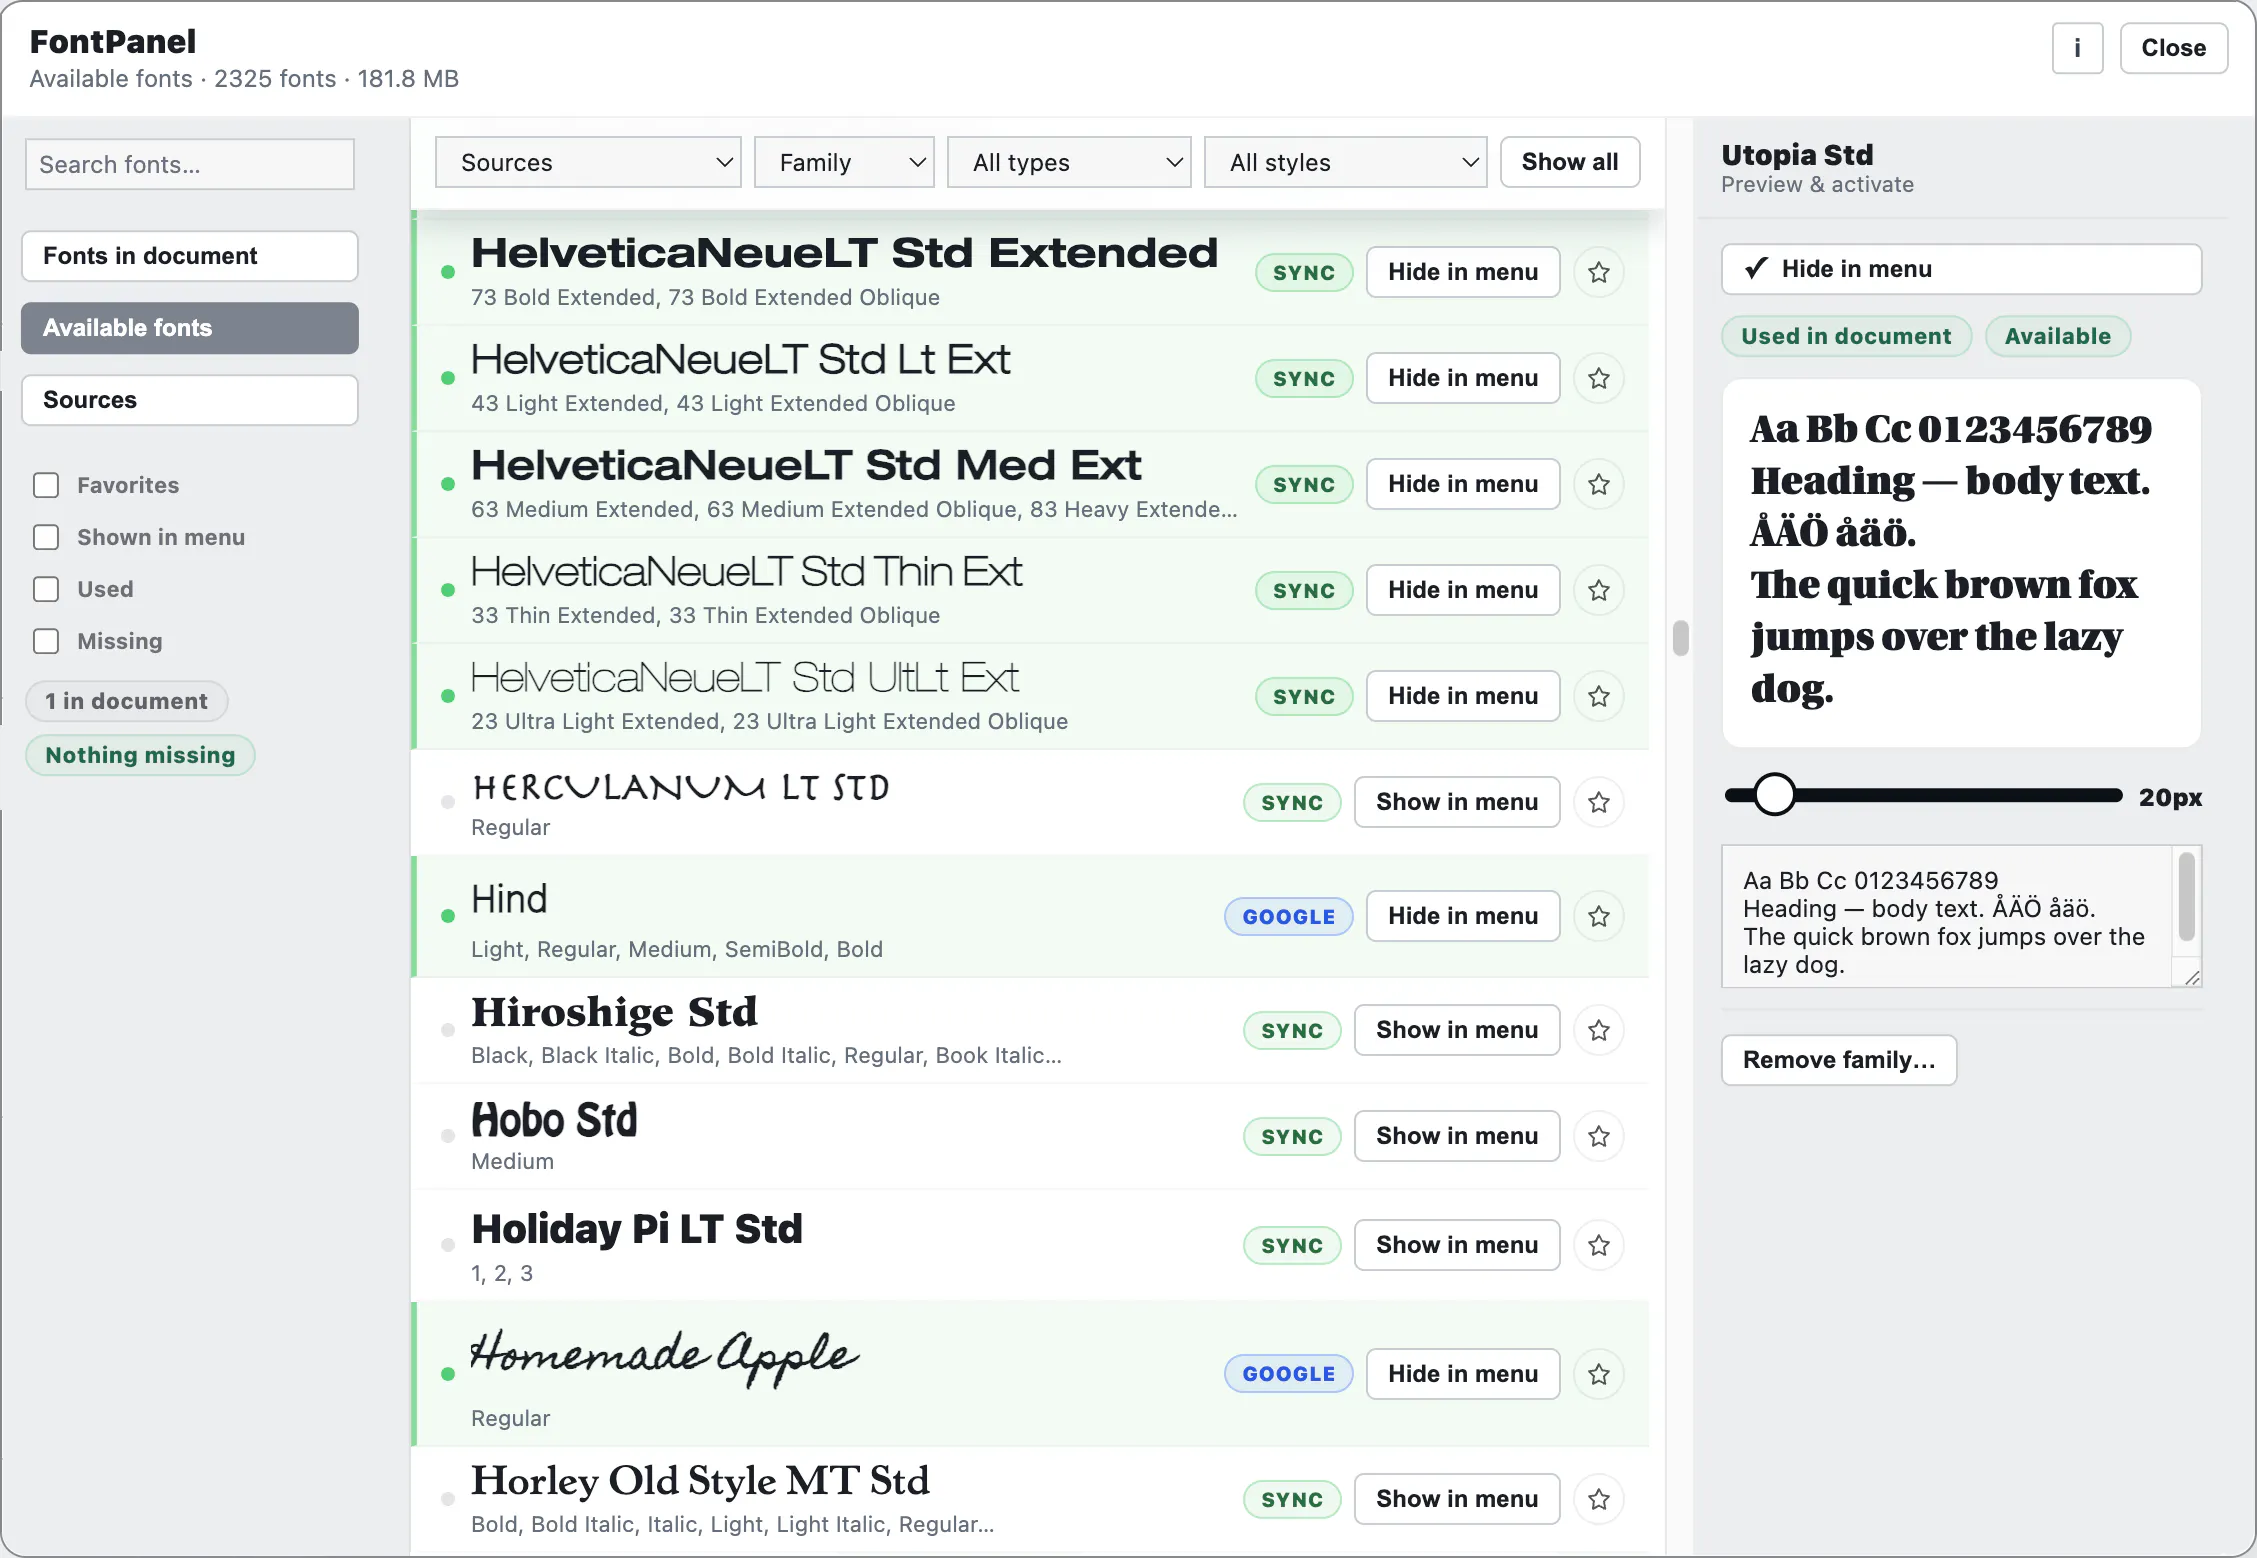Click the Show all button

[1570, 162]
